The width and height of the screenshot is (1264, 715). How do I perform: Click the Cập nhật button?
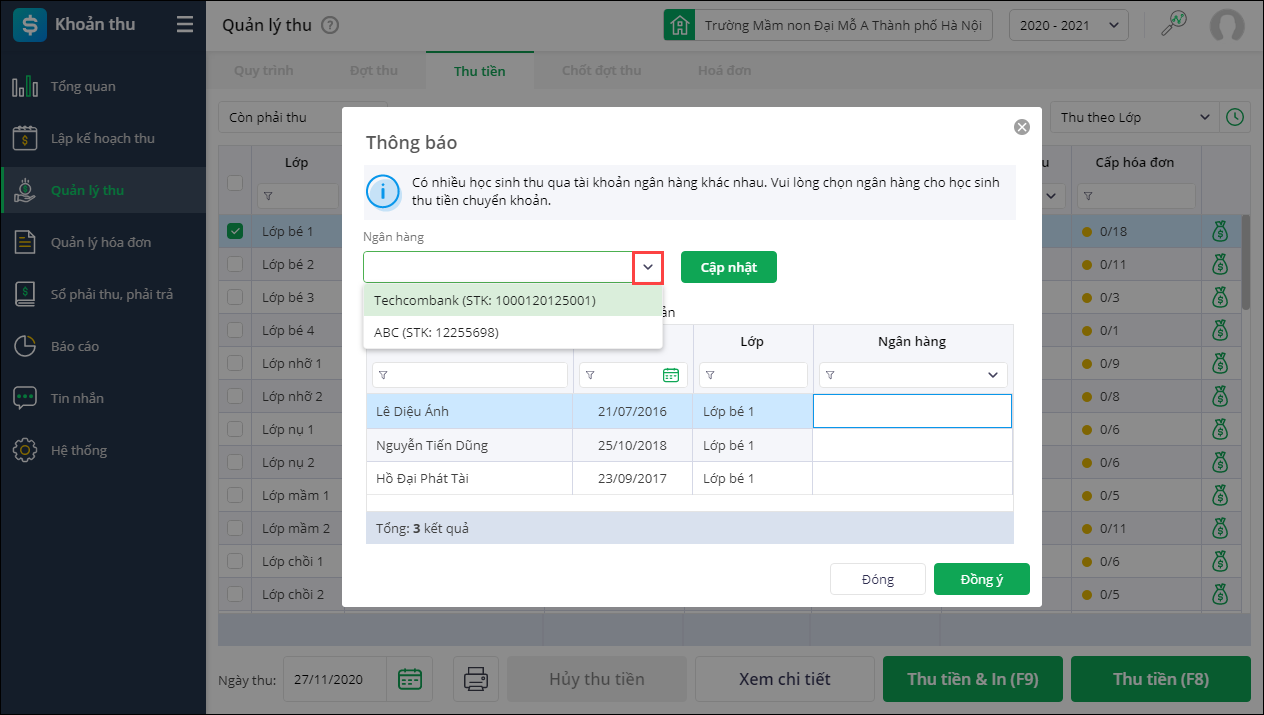coord(728,267)
